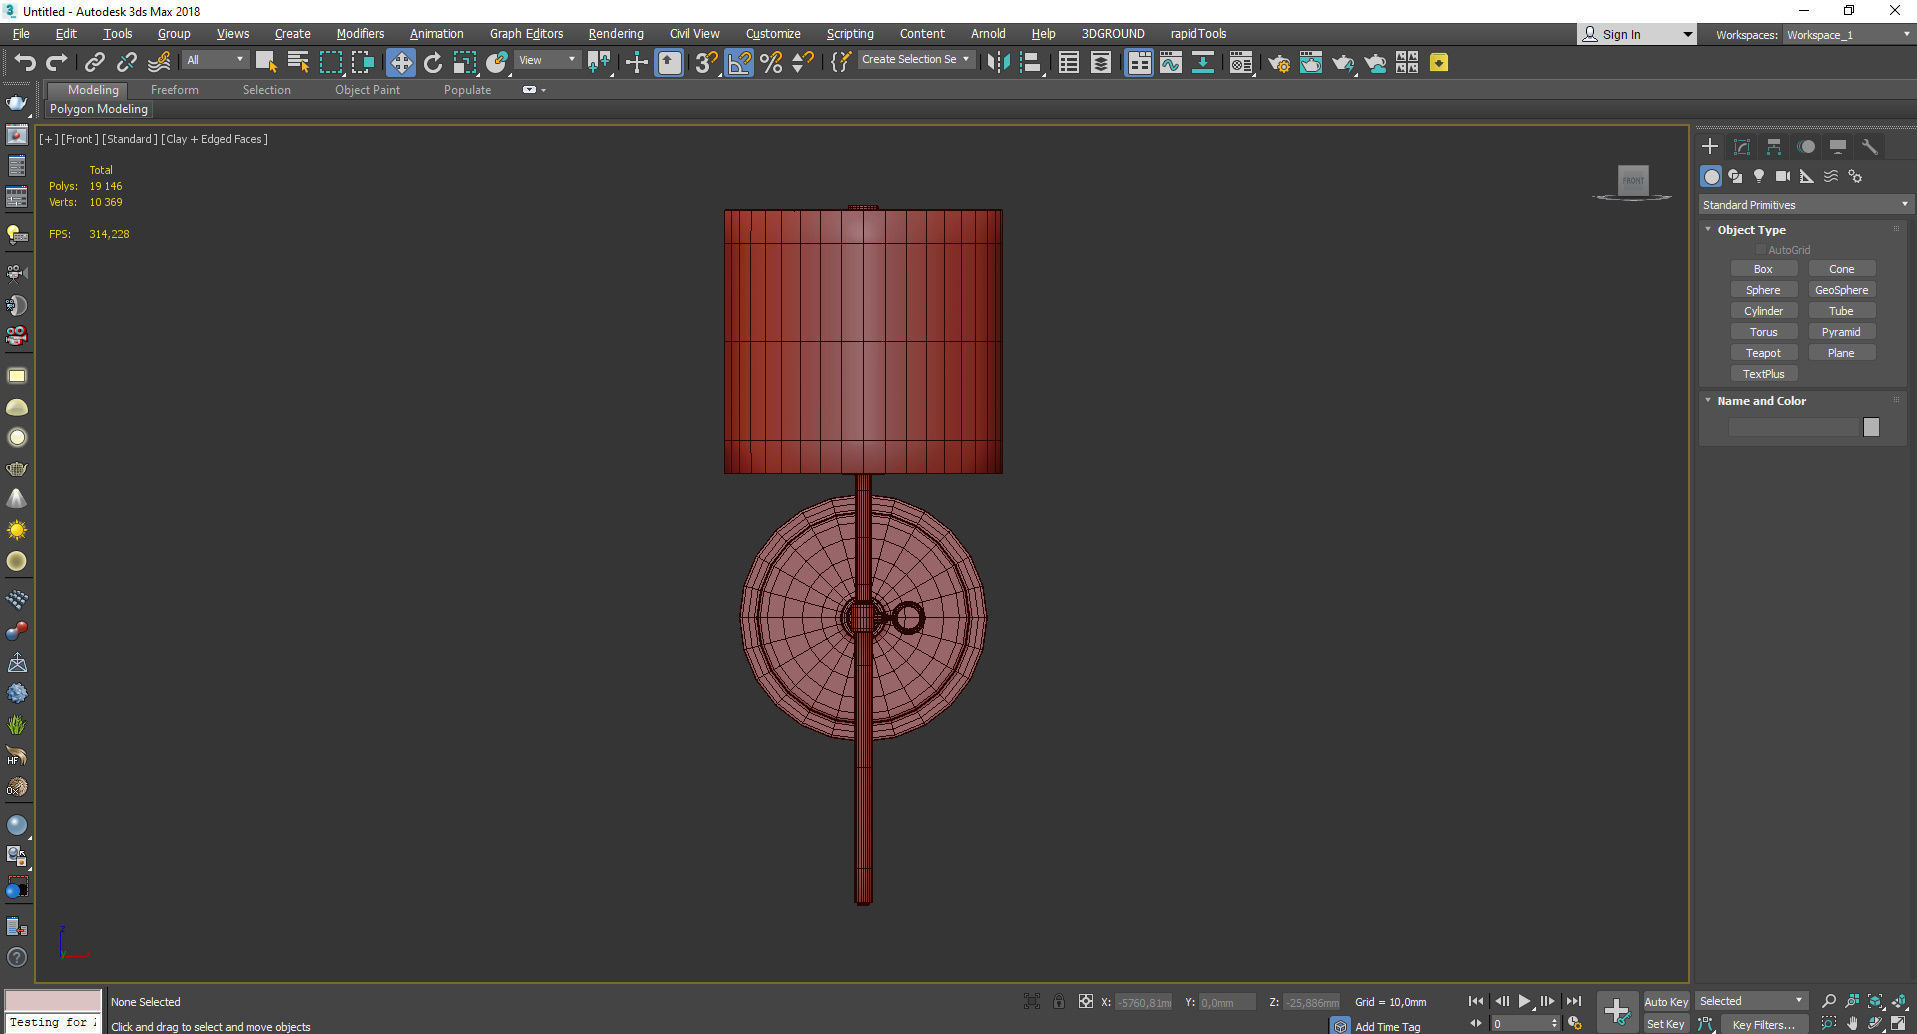Toggle Spinner Snap in the toolbar
Image resolution: width=1917 pixels, height=1034 pixels.
click(x=802, y=63)
